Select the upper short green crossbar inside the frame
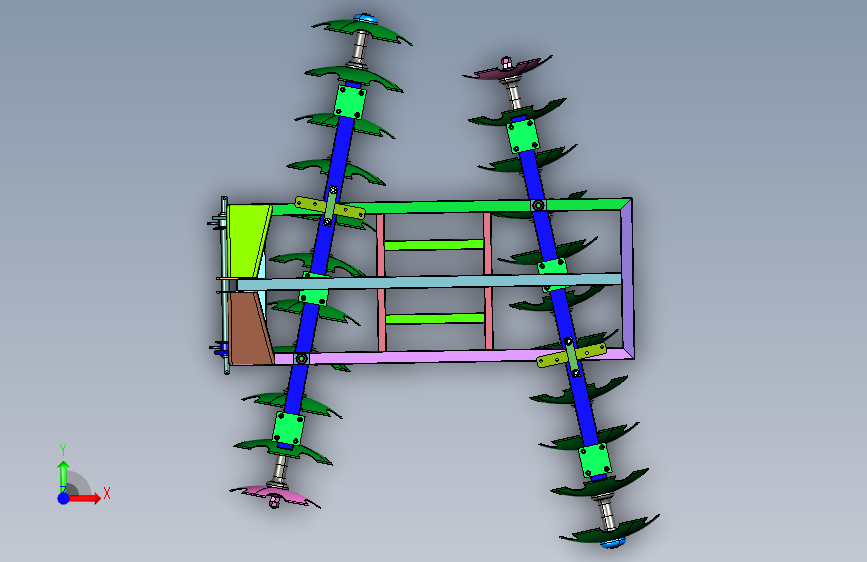This screenshot has width=867, height=562. pyautogui.click(x=434, y=244)
